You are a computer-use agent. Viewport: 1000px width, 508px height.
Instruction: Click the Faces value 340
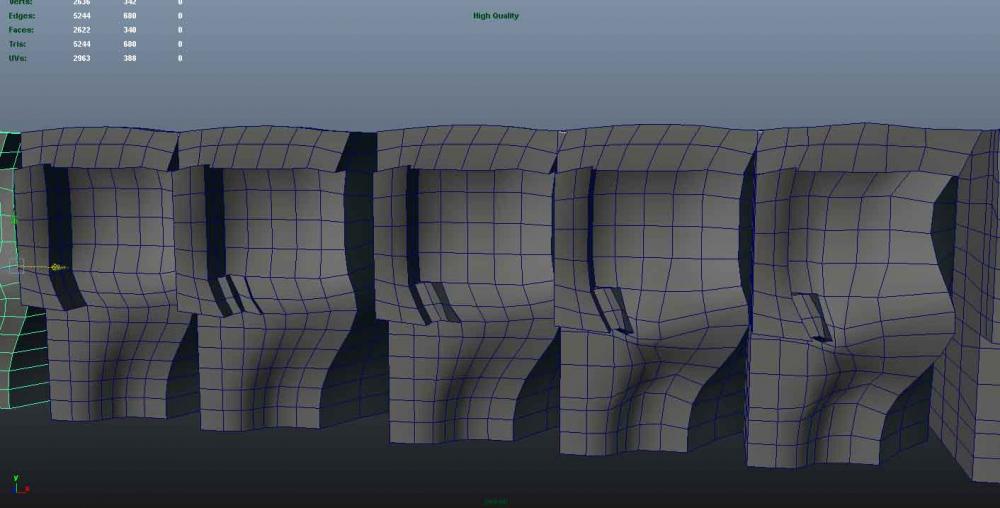pos(129,30)
